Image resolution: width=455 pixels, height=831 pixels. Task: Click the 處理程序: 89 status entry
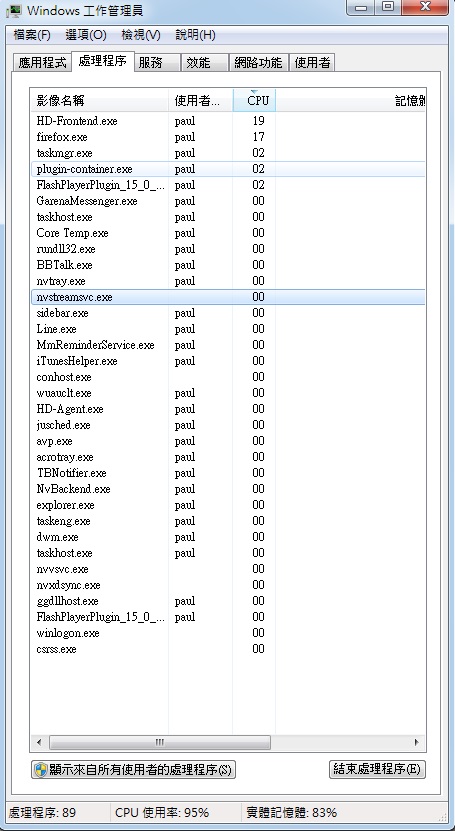point(42,812)
